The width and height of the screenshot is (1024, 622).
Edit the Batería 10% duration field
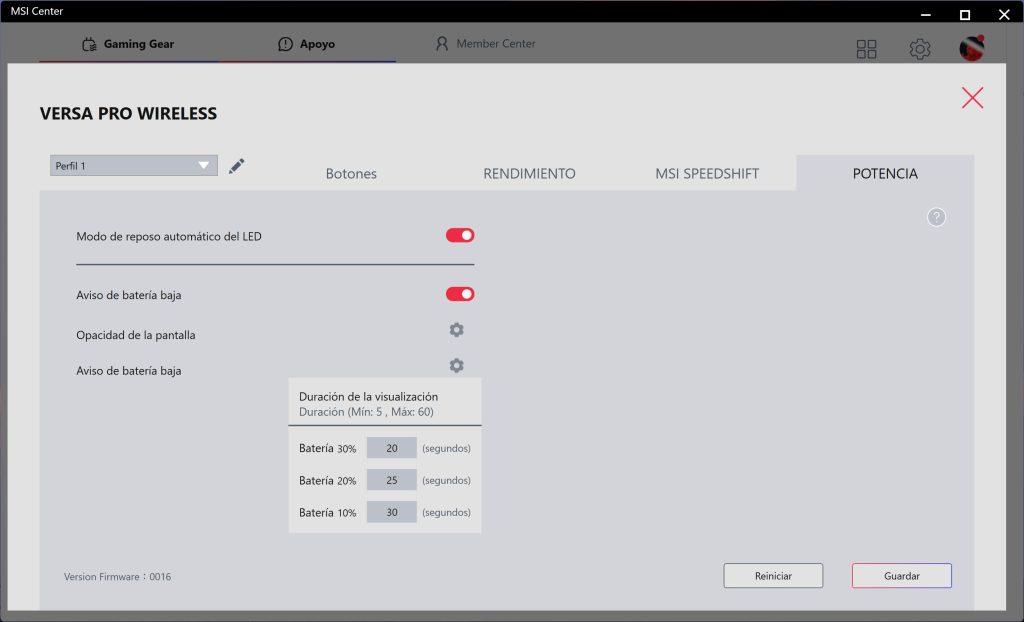click(392, 512)
